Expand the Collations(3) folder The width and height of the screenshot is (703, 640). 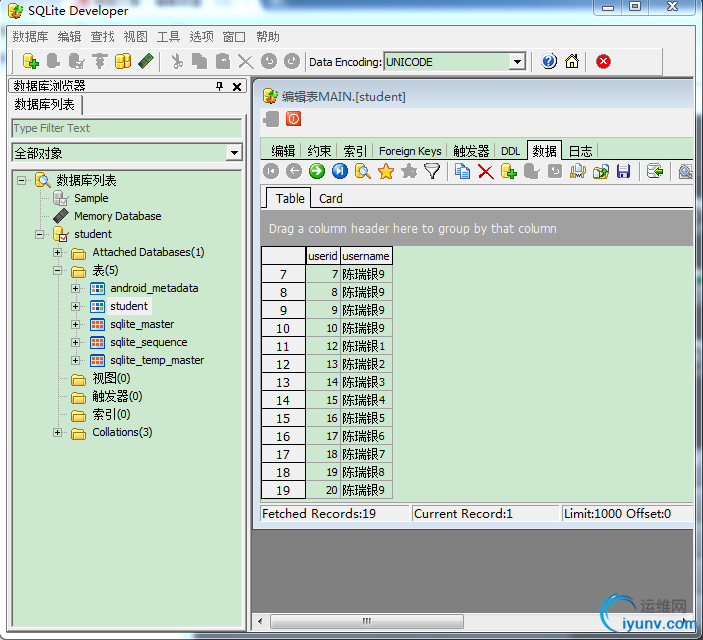(x=57, y=432)
